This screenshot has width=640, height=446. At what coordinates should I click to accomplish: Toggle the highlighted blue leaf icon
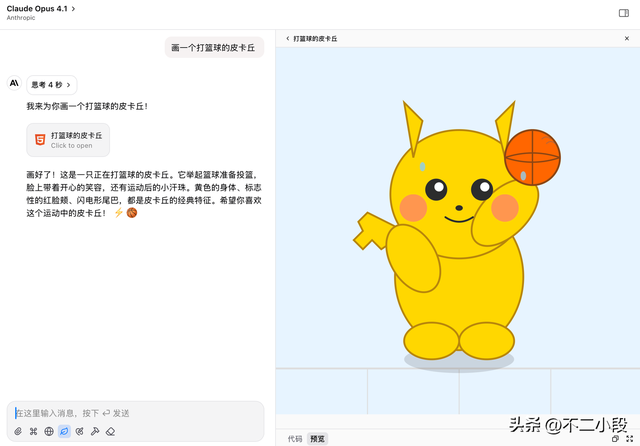pyautogui.click(x=64, y=431)
